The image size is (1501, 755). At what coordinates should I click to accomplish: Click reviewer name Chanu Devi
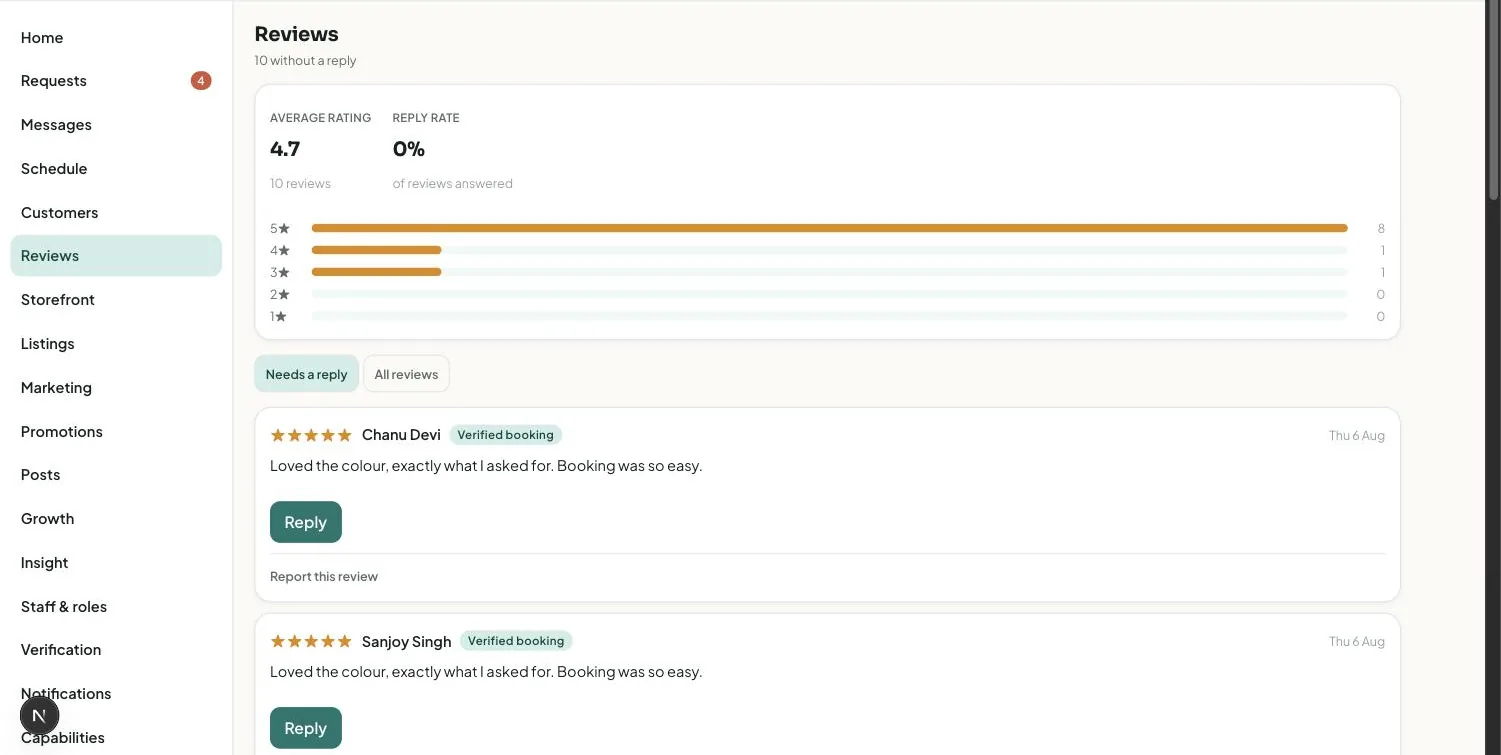coord(401,435)
